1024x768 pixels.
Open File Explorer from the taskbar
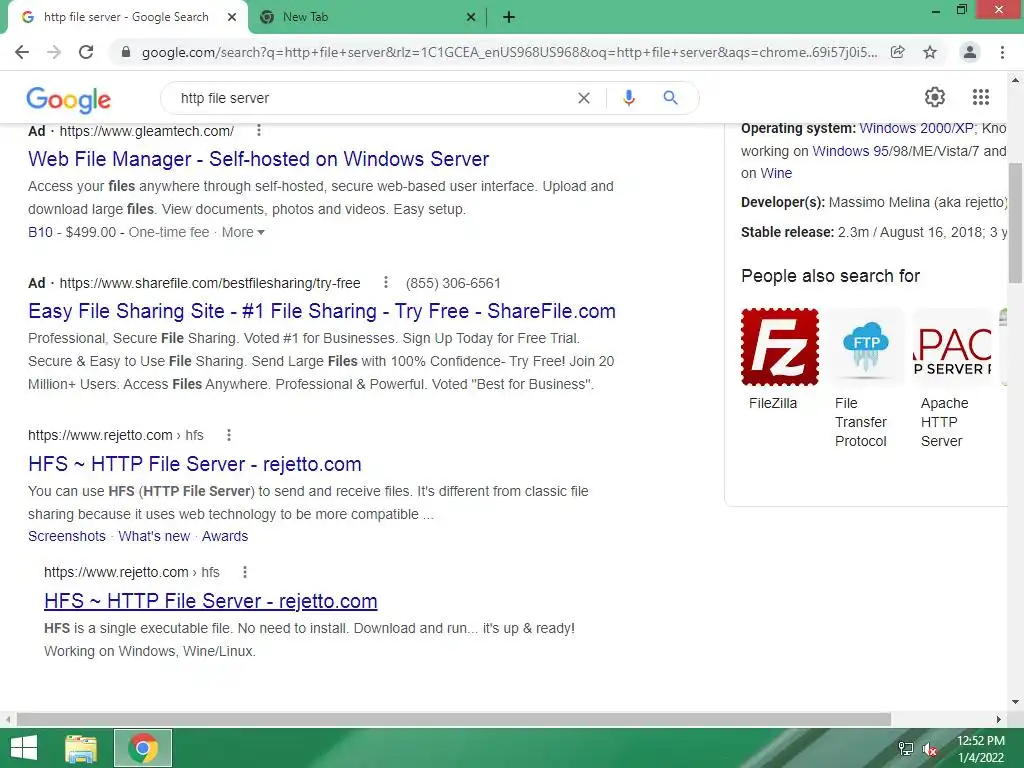coord(81,748)
